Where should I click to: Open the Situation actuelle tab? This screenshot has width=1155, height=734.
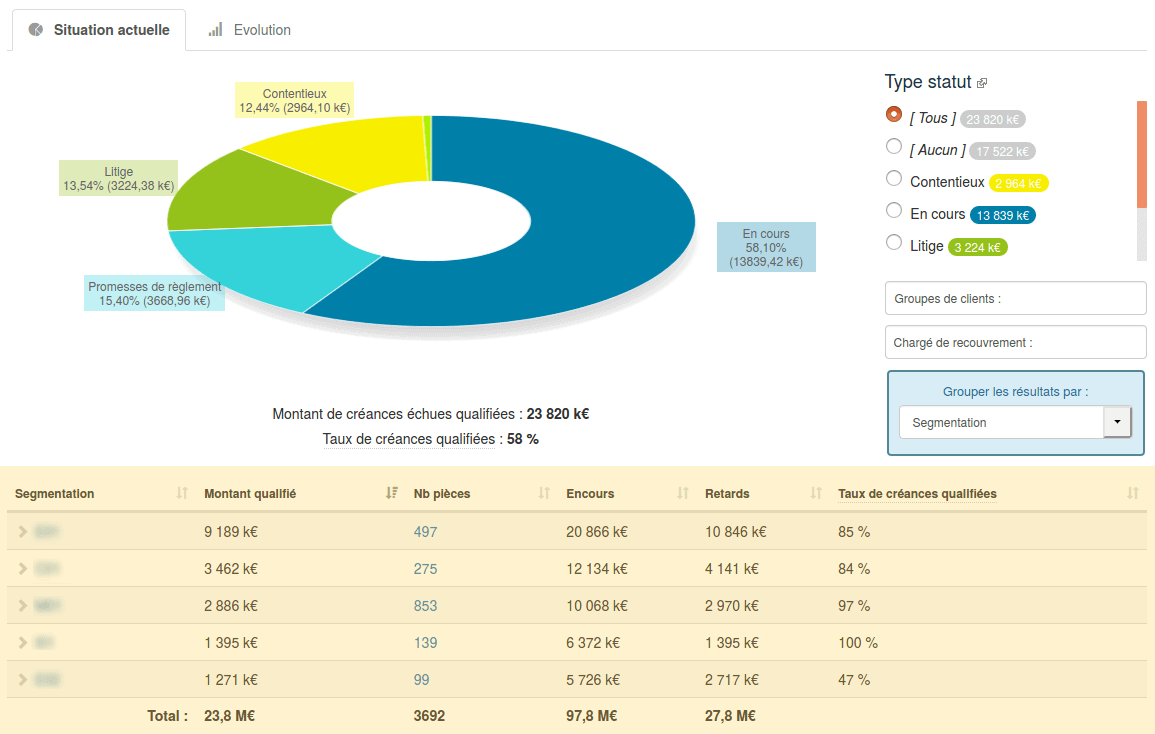coord(98,30)
